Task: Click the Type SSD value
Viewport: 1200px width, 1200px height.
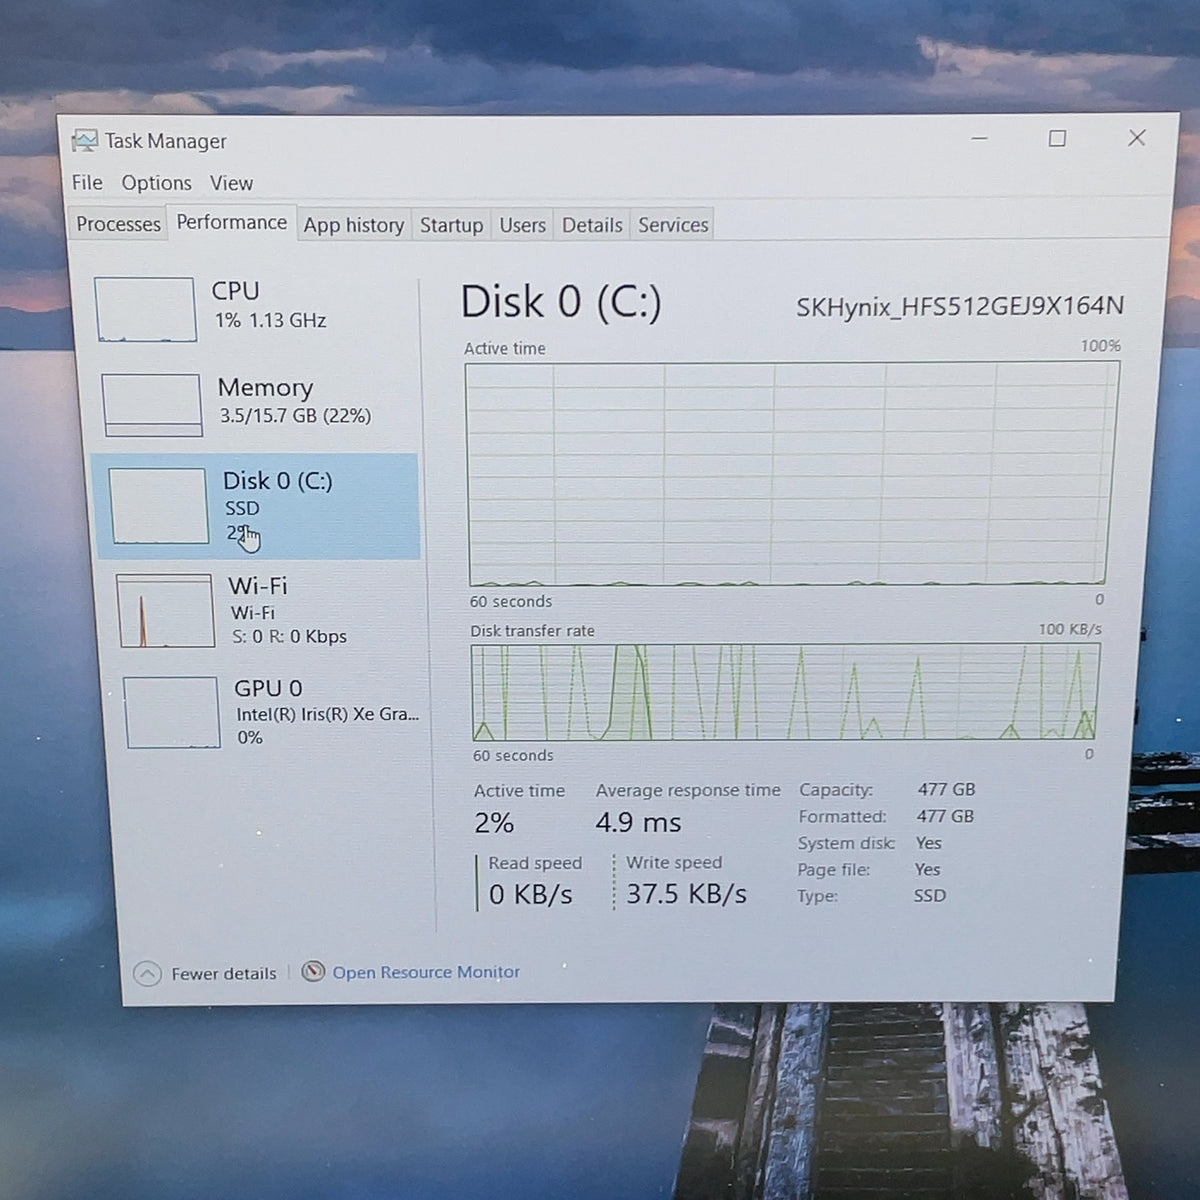Action: click(x=929, y=895)
